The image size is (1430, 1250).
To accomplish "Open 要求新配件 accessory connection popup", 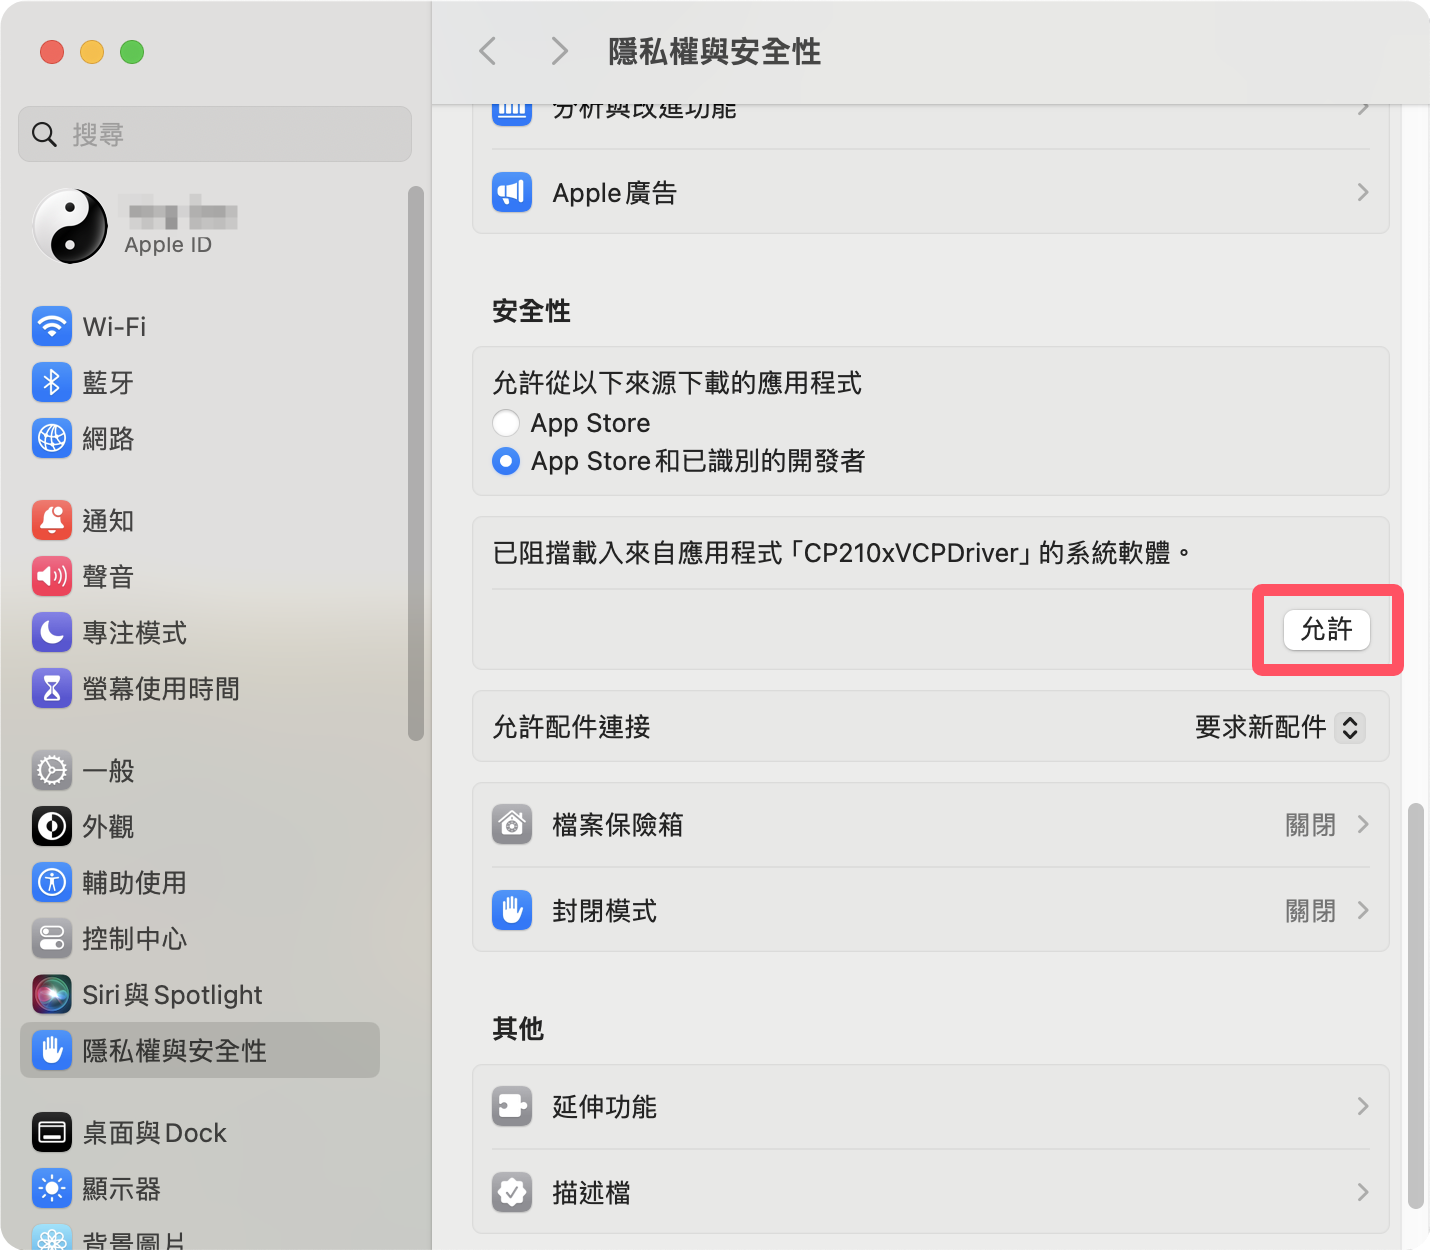I will pyautogui.click(x=1279, y=727).
